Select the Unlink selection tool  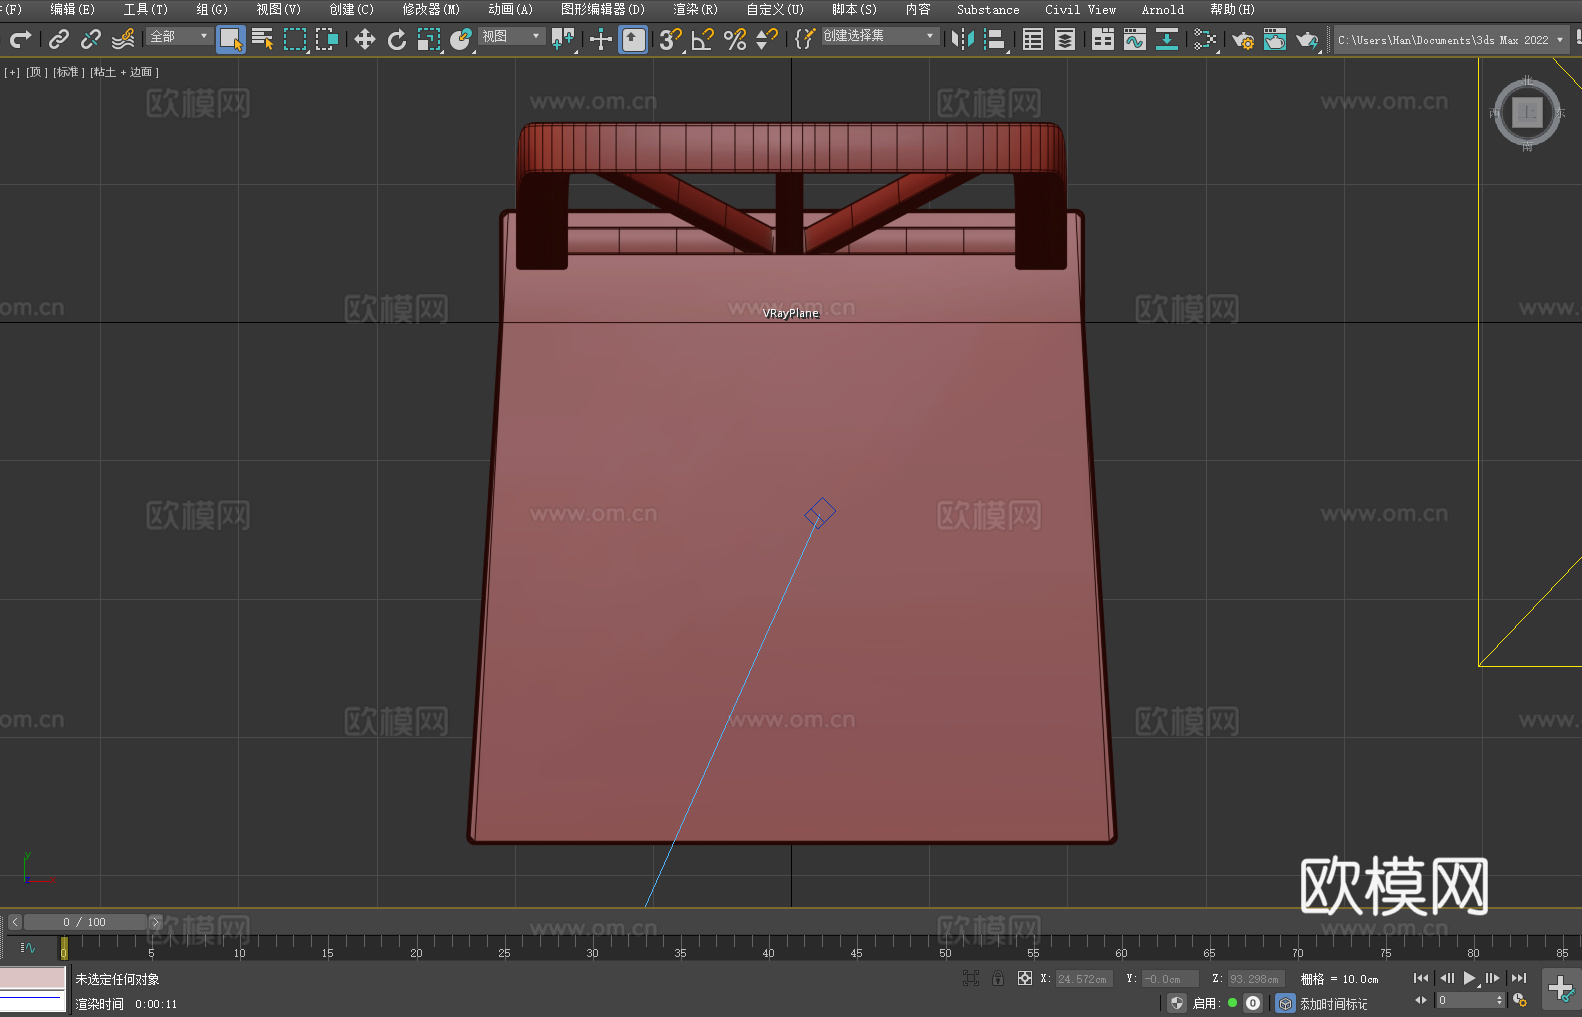pos(91,39)
